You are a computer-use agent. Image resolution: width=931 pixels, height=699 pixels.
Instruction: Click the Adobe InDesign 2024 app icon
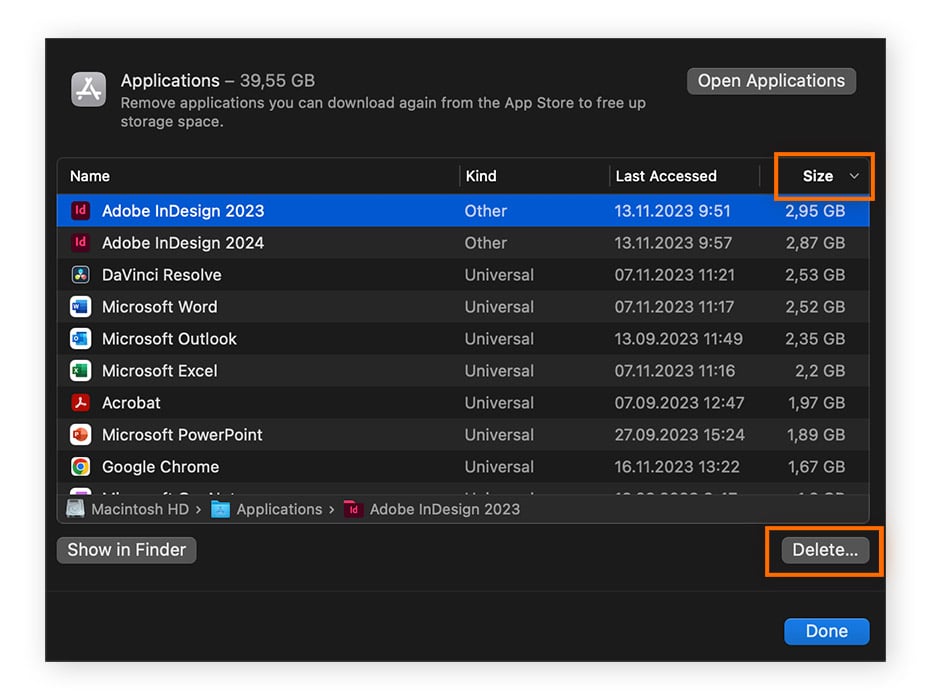coord(81,243)
